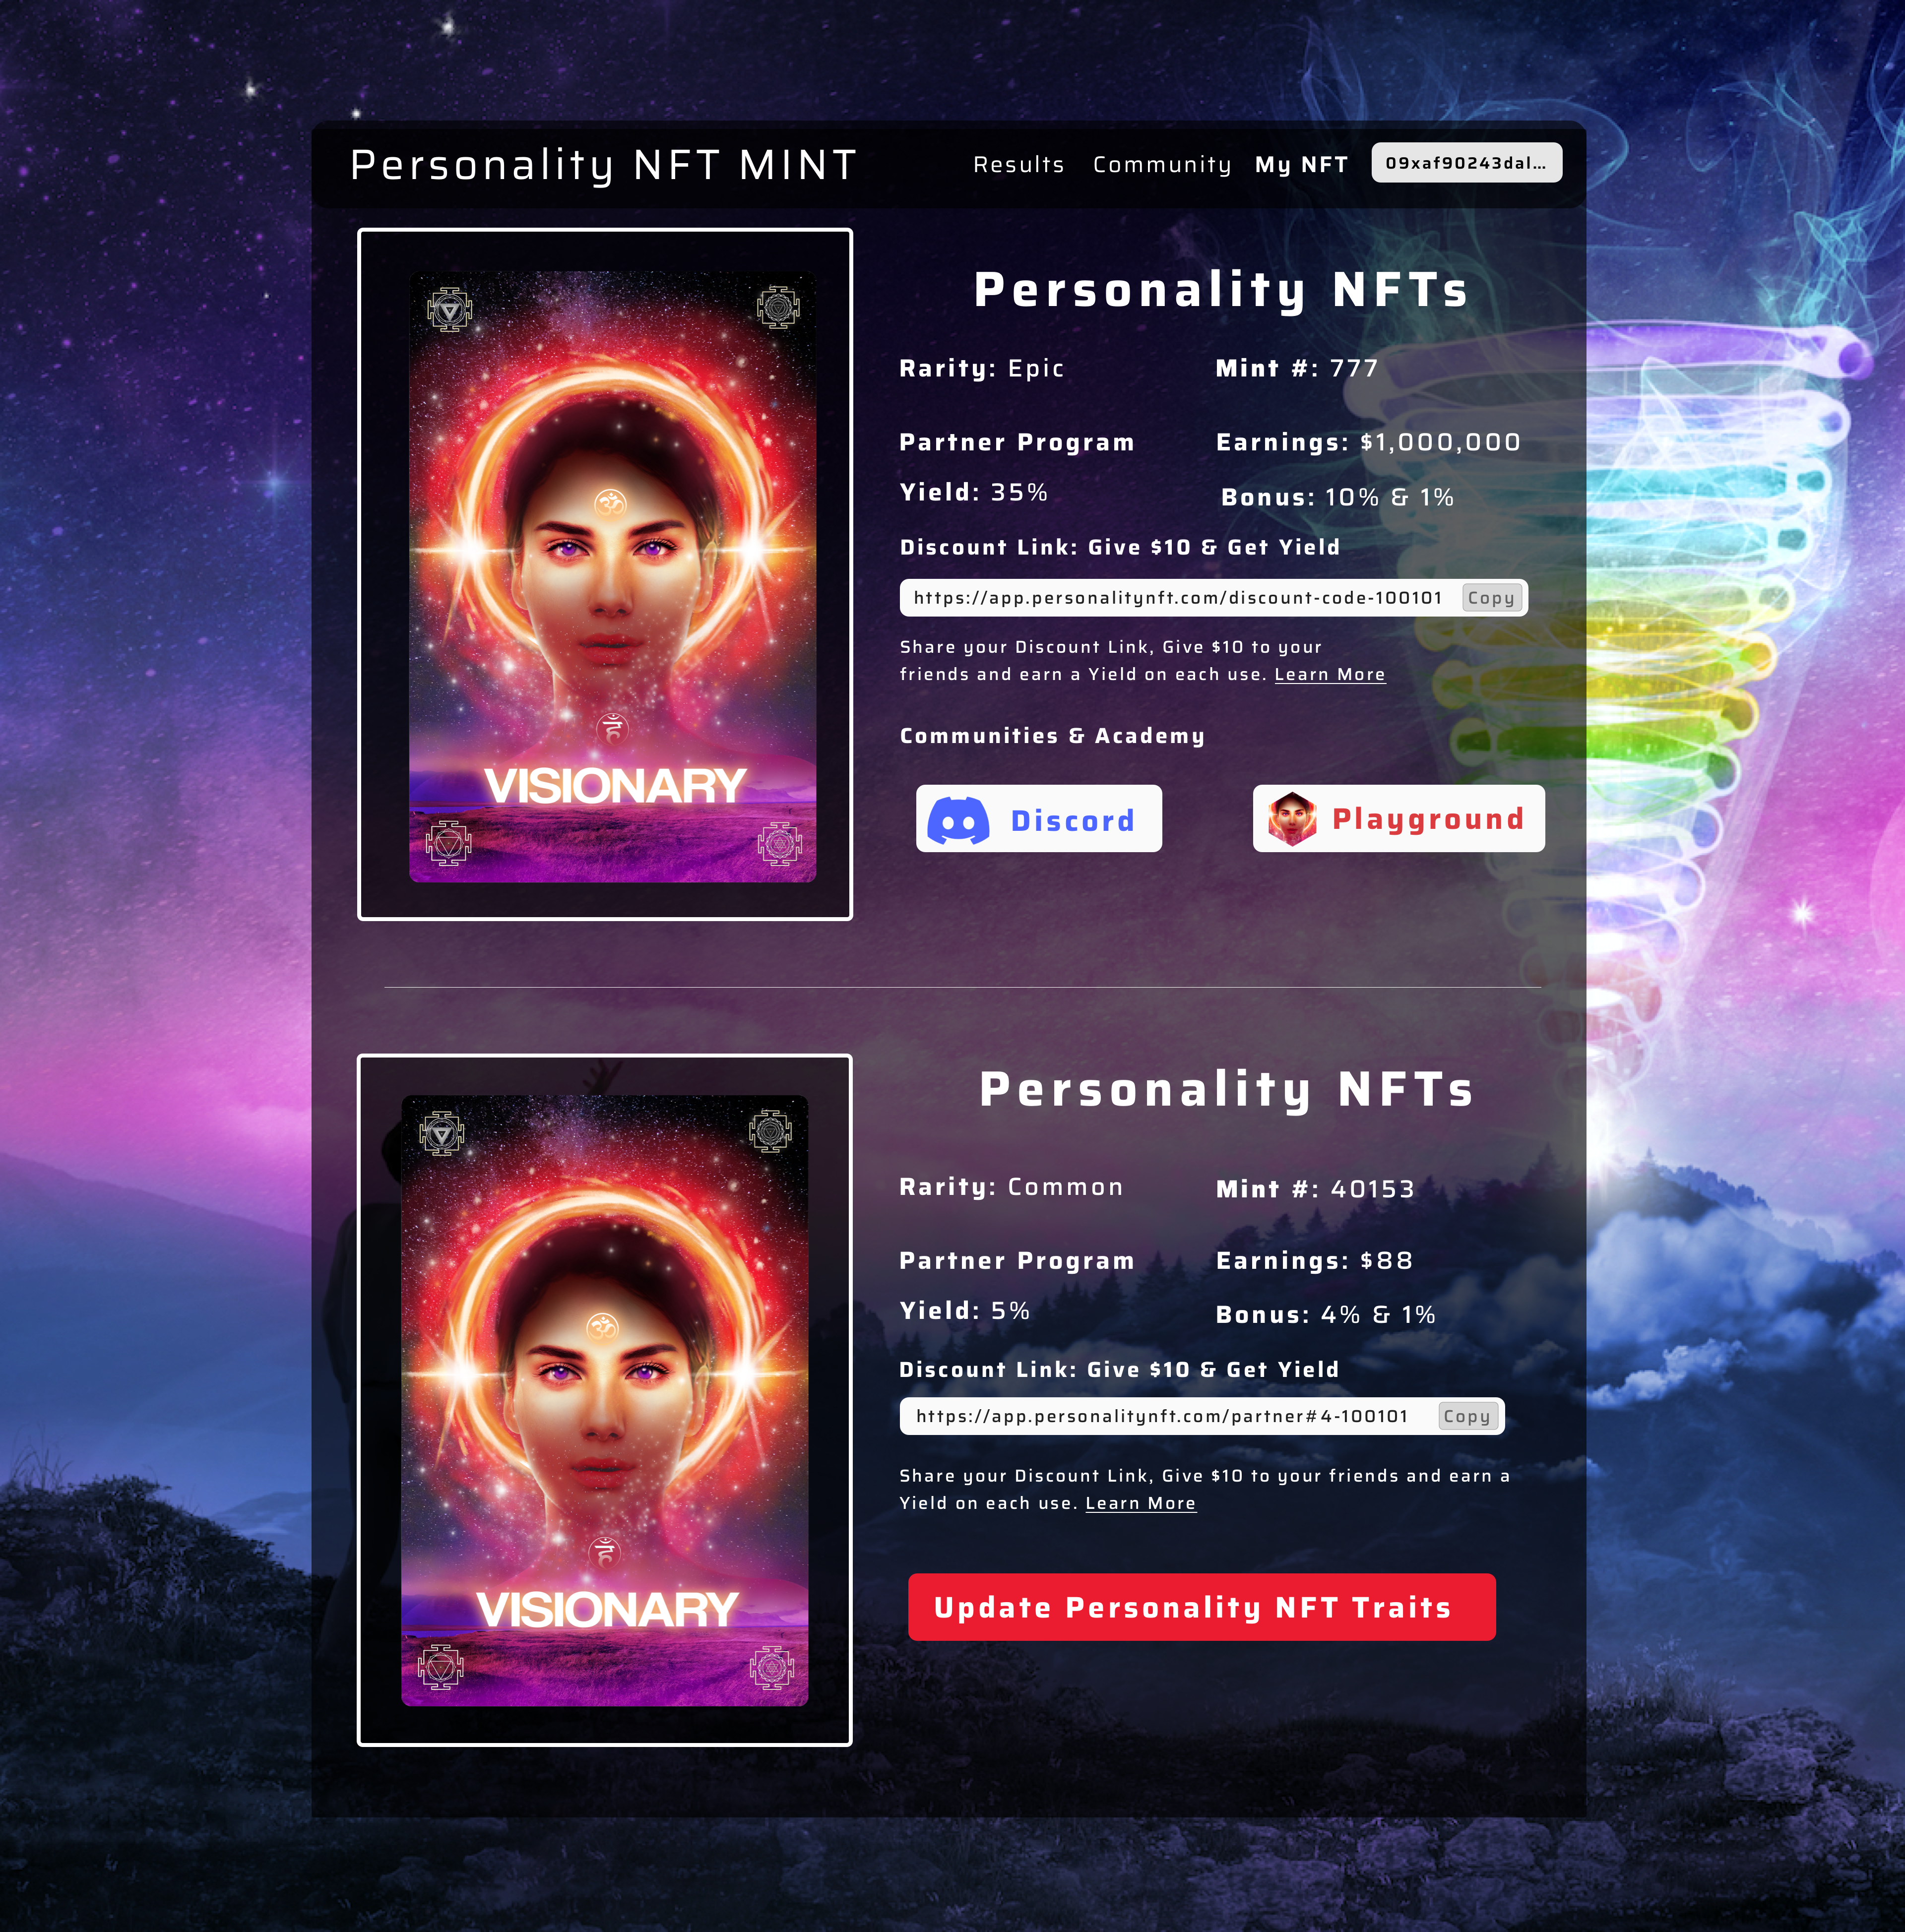Open Learn More under the Common NFT
This screenshot has height=1932, width=1905.
click(1141, 1504)
